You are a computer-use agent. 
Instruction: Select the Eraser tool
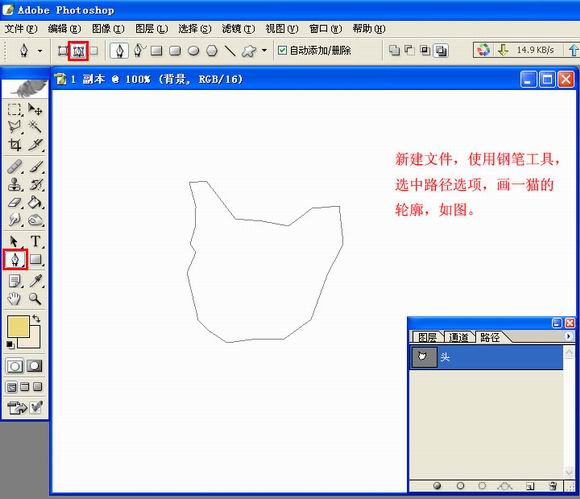point(15,203)
